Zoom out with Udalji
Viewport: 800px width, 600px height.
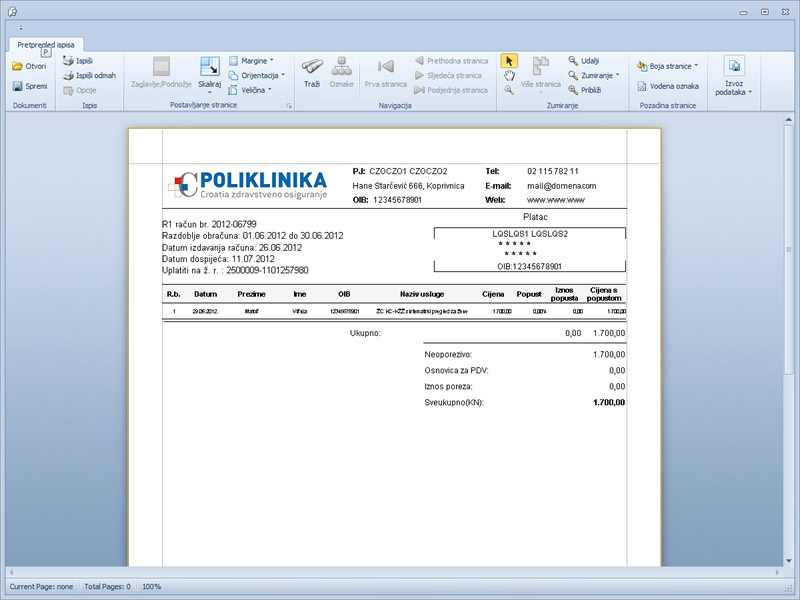[584, 61]
